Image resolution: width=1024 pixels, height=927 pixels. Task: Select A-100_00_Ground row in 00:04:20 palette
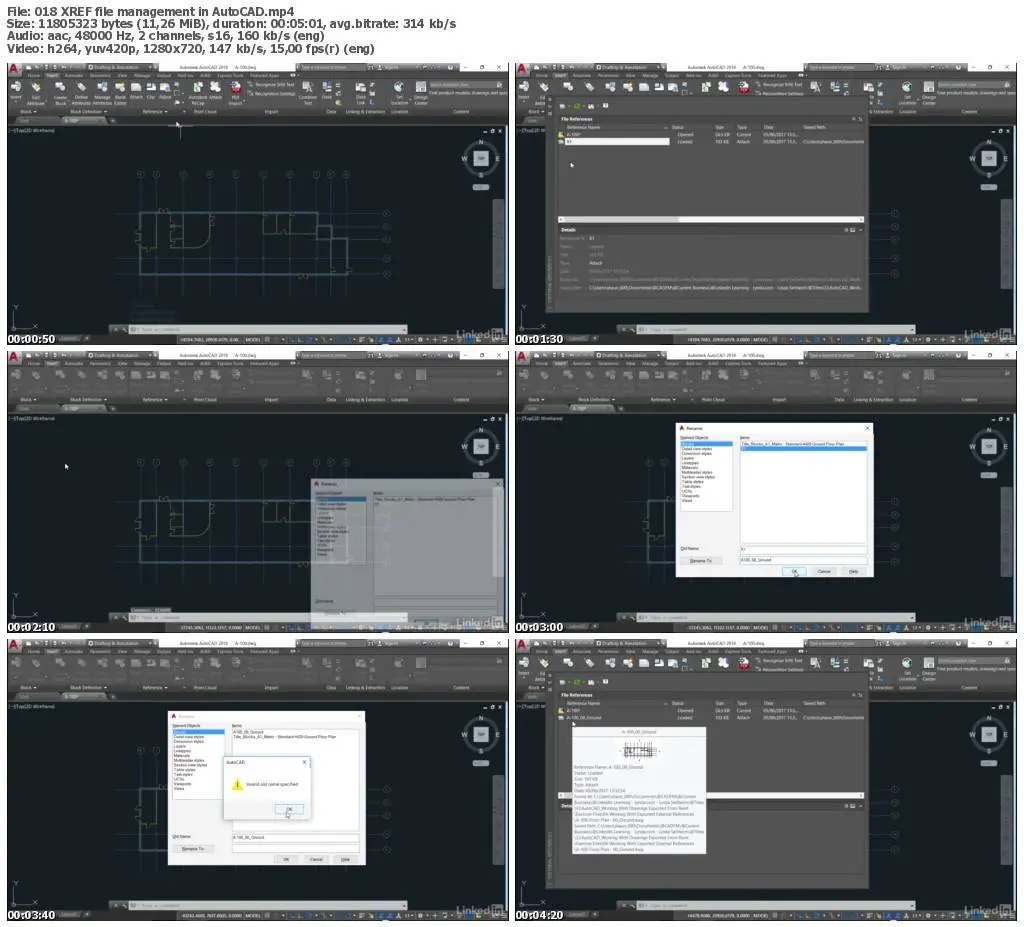point(711,717)
